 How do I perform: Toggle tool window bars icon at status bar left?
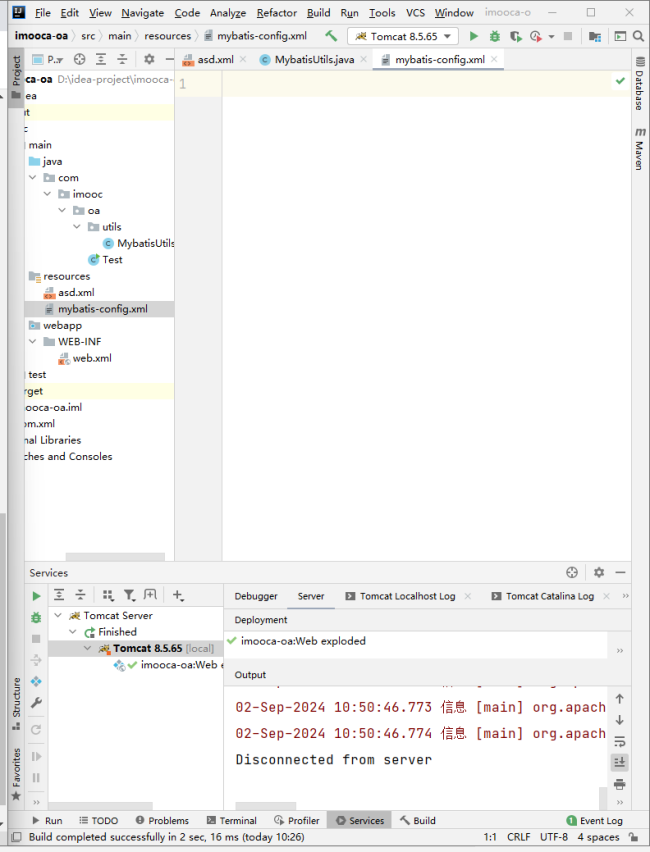tap(17, 837)
